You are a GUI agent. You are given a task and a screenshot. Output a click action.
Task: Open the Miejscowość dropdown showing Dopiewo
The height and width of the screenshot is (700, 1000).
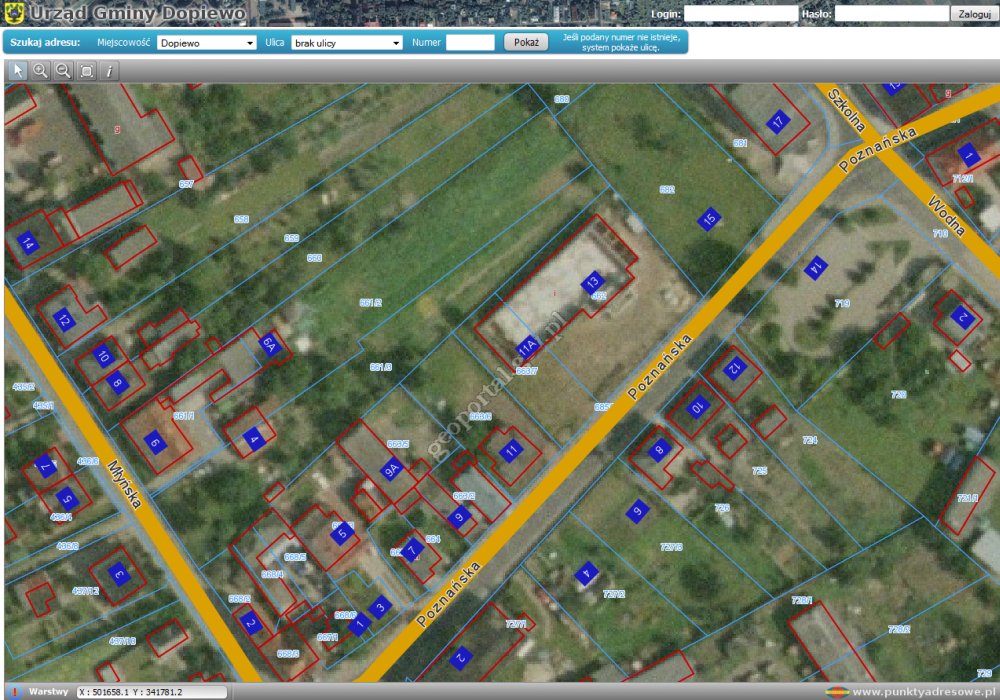point(207,43)
